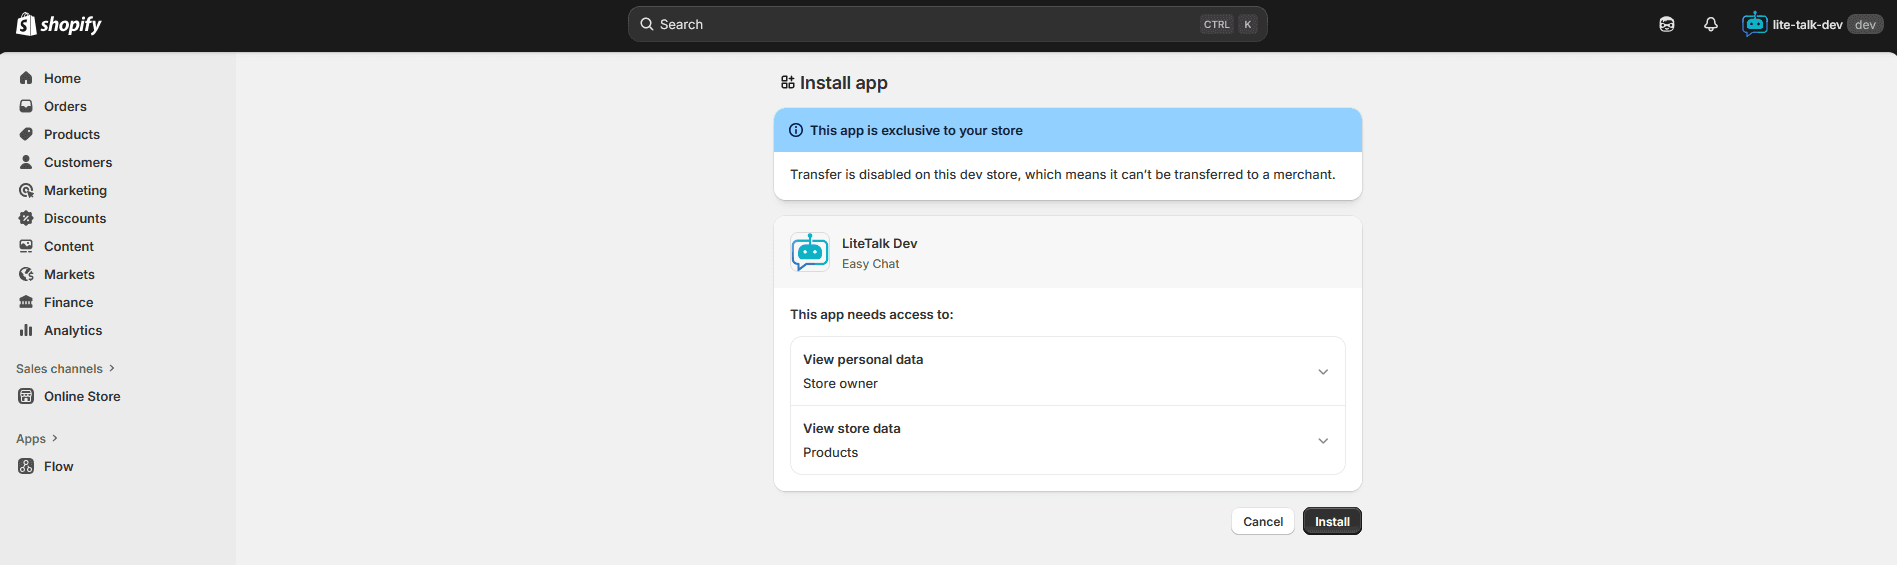The image size is (1897, 565).
Task: Click the 'Install app' page title
Action: [x=844, y=83]
